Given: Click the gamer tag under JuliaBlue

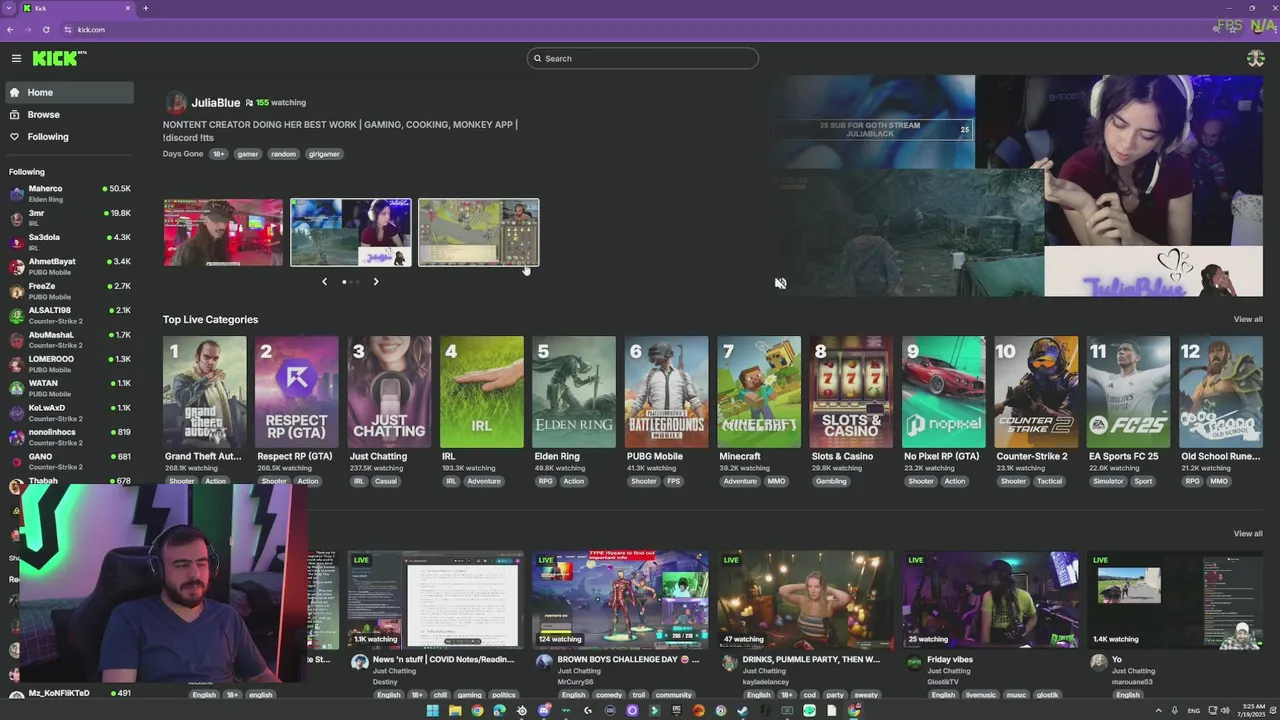Looking at the screenshot, I should point(248,154).
